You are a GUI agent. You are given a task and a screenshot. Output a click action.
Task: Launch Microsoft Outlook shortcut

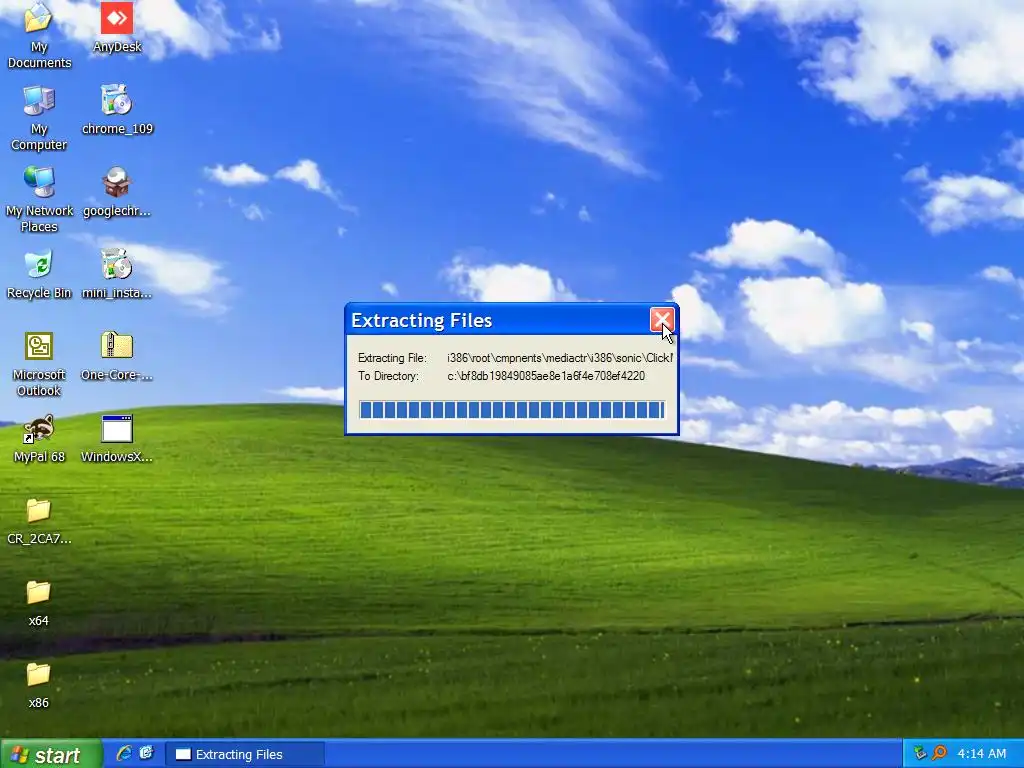pos(39,364)
